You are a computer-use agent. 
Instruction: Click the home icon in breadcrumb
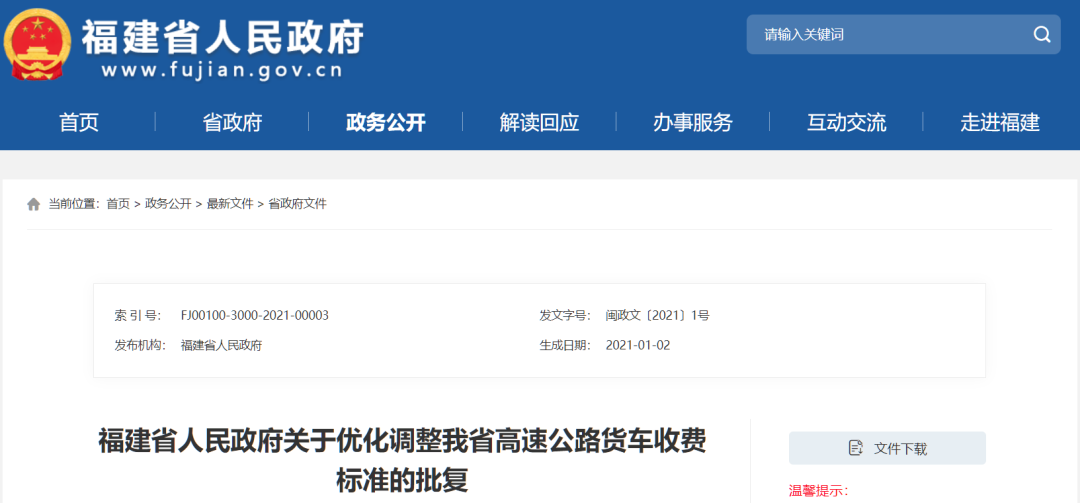(34, 204)
